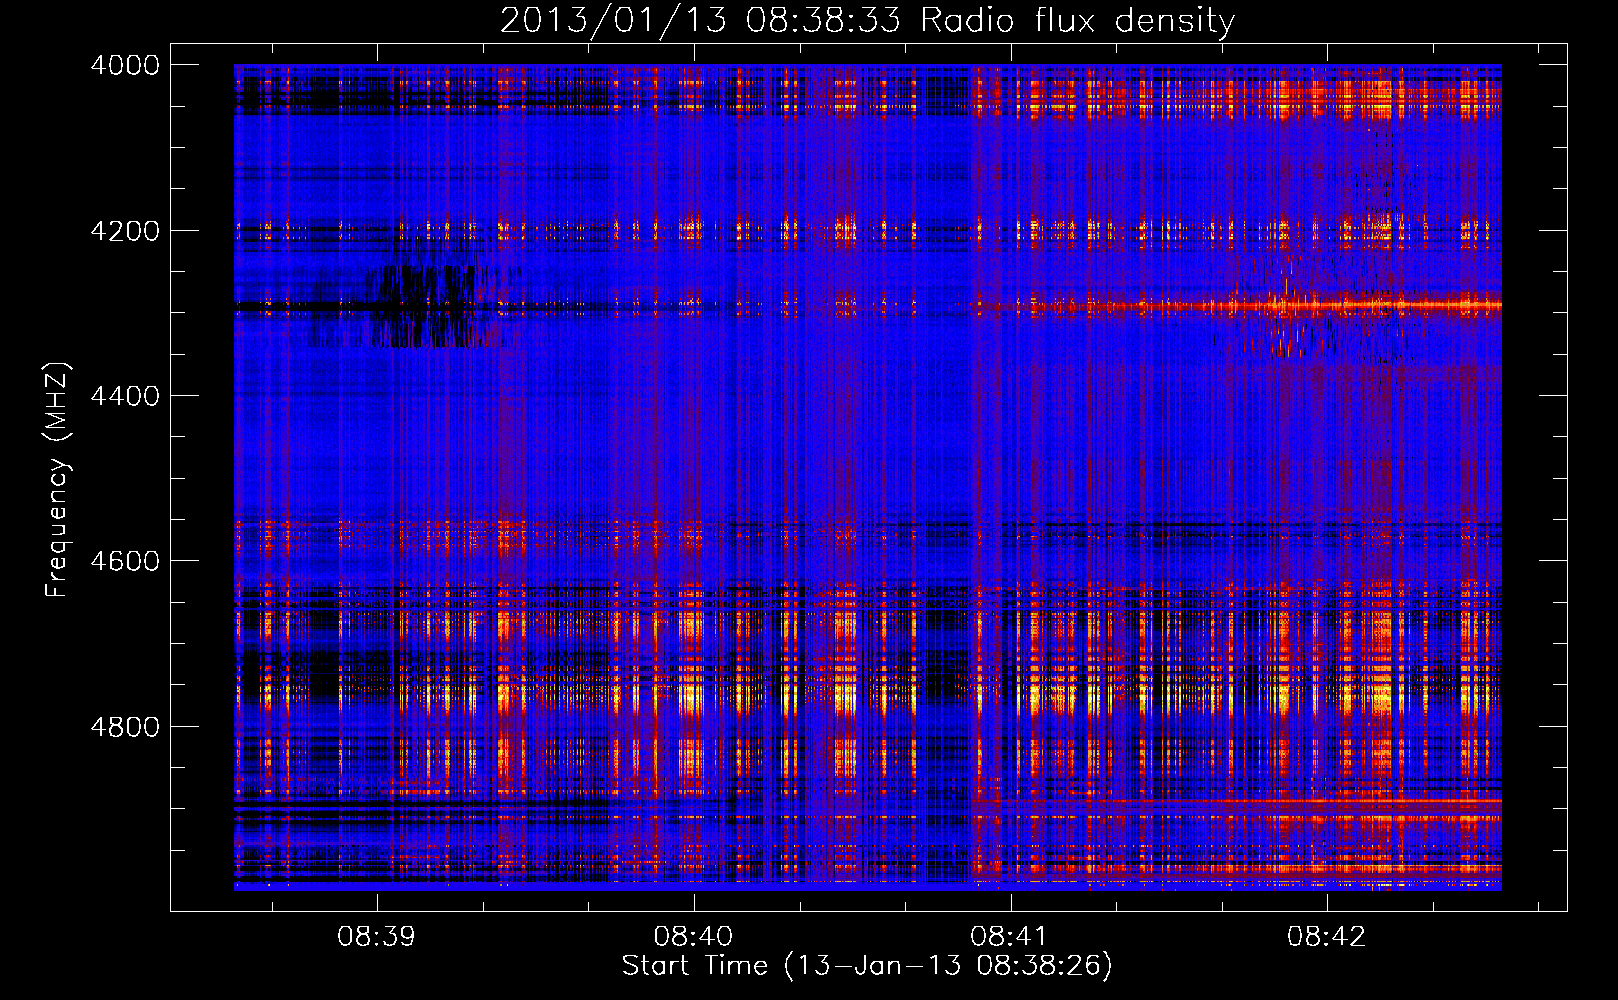Click the 'Frequency (MHZ)' axis label

[58, 480]
